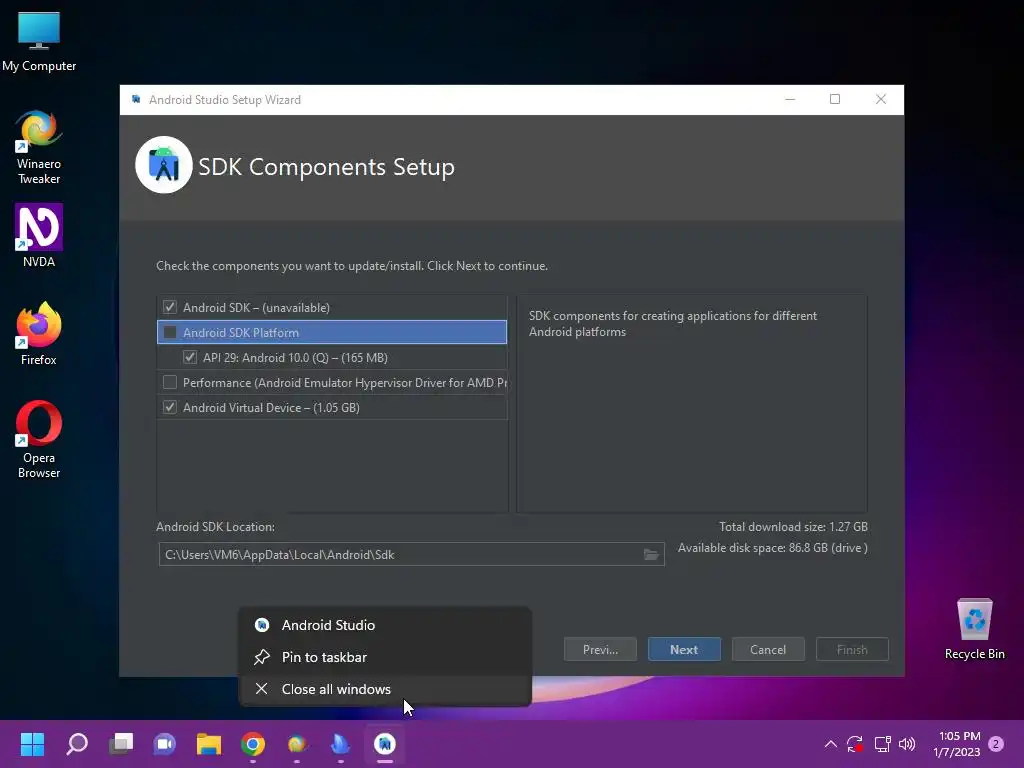Minimize the Setup Wizard window
The image size is (1024, 768).
790,99
